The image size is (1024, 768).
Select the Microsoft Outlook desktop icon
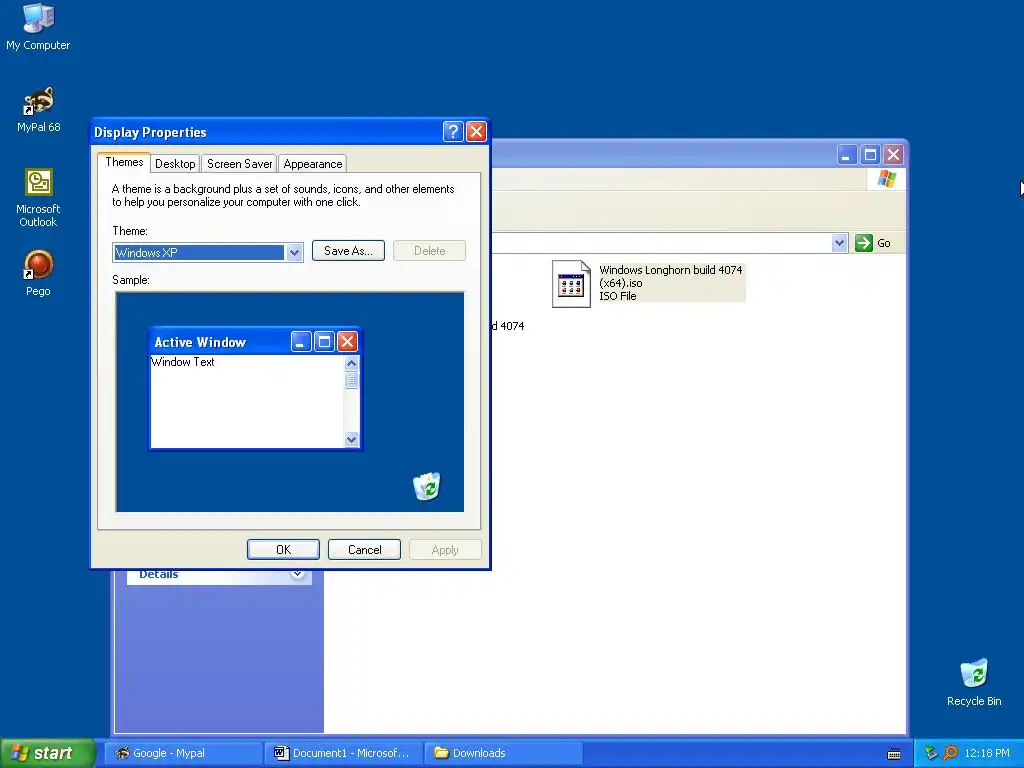(39, 198)
